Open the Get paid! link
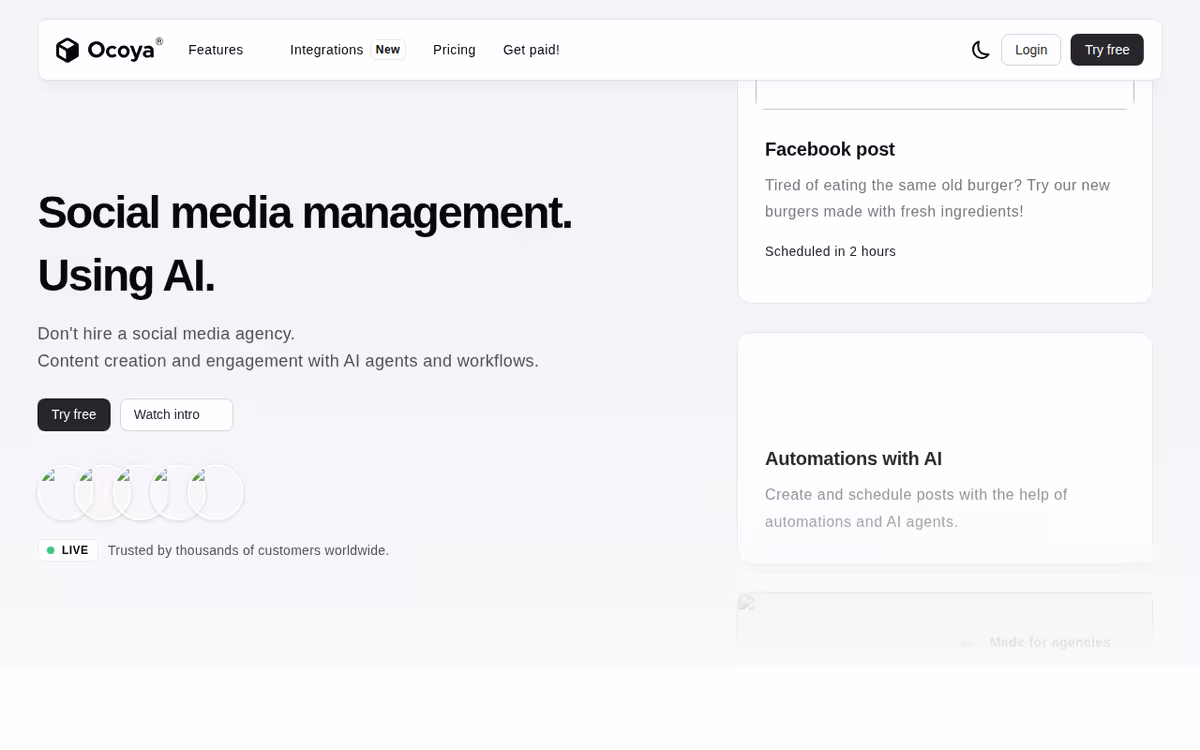 [x=531, y=50]
